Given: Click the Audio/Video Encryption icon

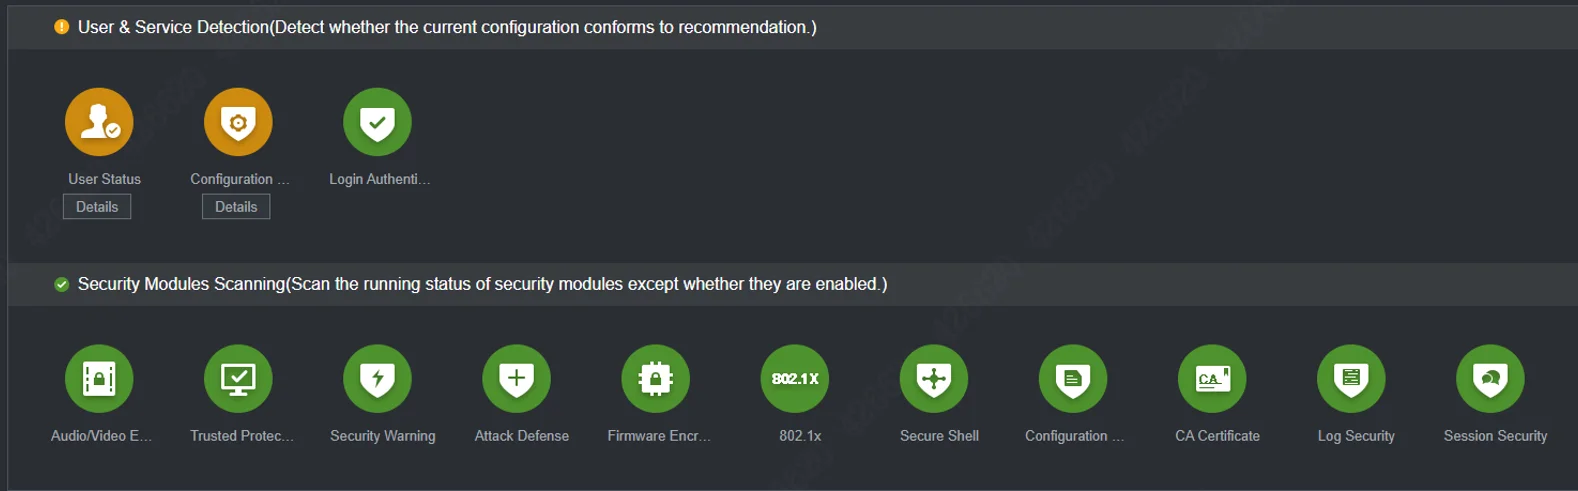Looking at the screenshot, I should point(99,379).
